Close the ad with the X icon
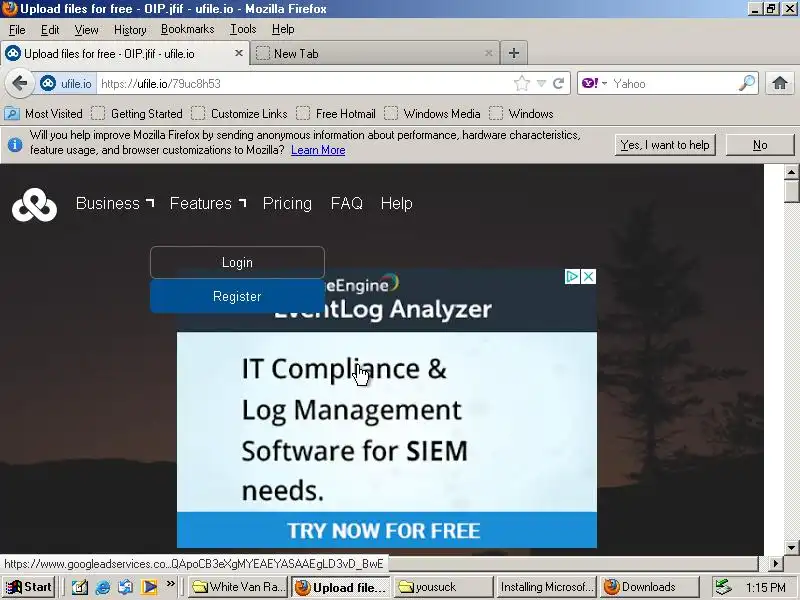 pos(588,277)
